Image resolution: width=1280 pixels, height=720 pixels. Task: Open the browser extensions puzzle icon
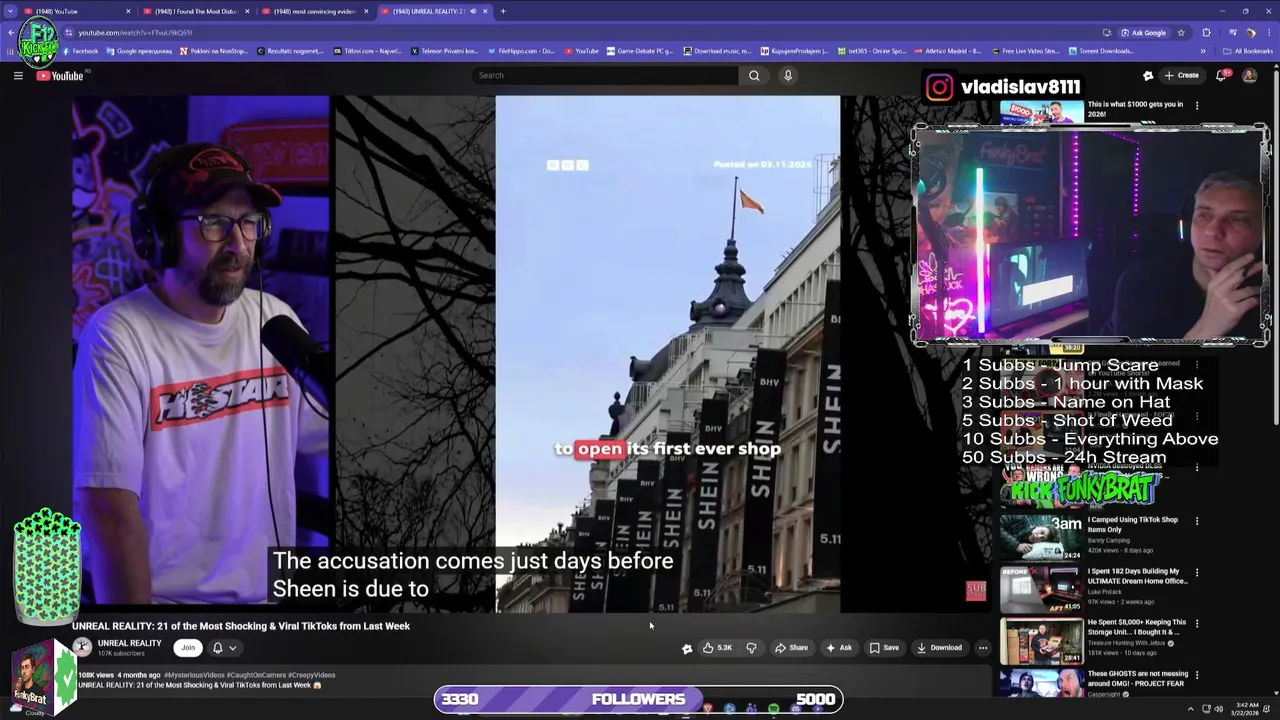tap(1206, 32)
